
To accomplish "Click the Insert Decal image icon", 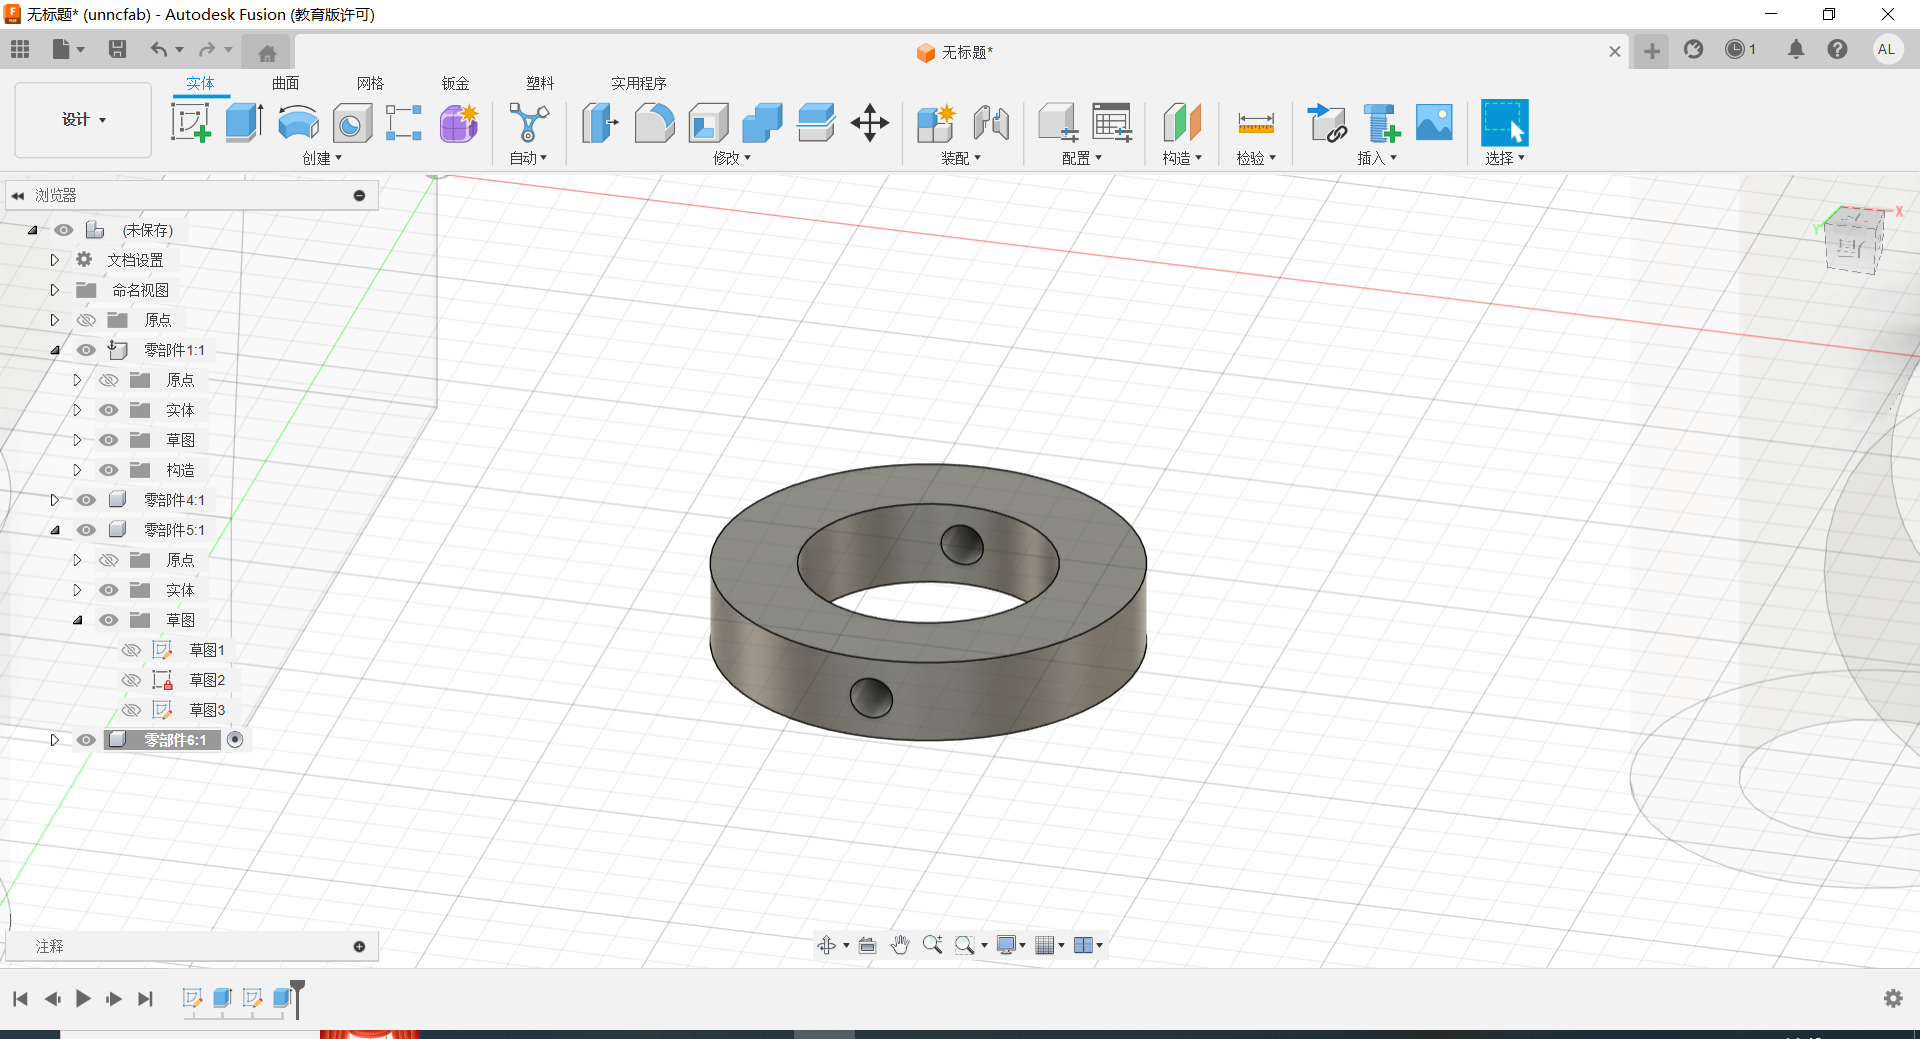I will click(1434, 123).
